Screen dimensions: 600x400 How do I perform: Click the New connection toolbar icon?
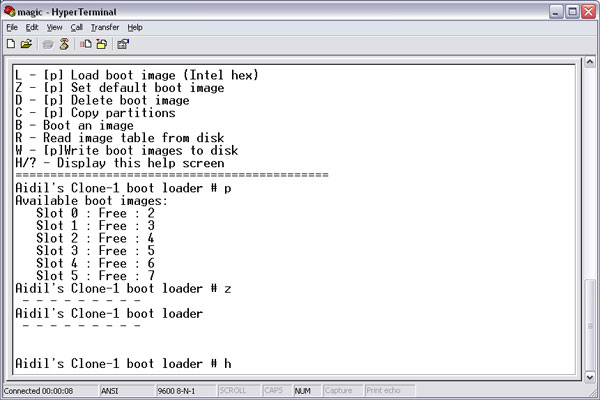[x=11, y=44]
